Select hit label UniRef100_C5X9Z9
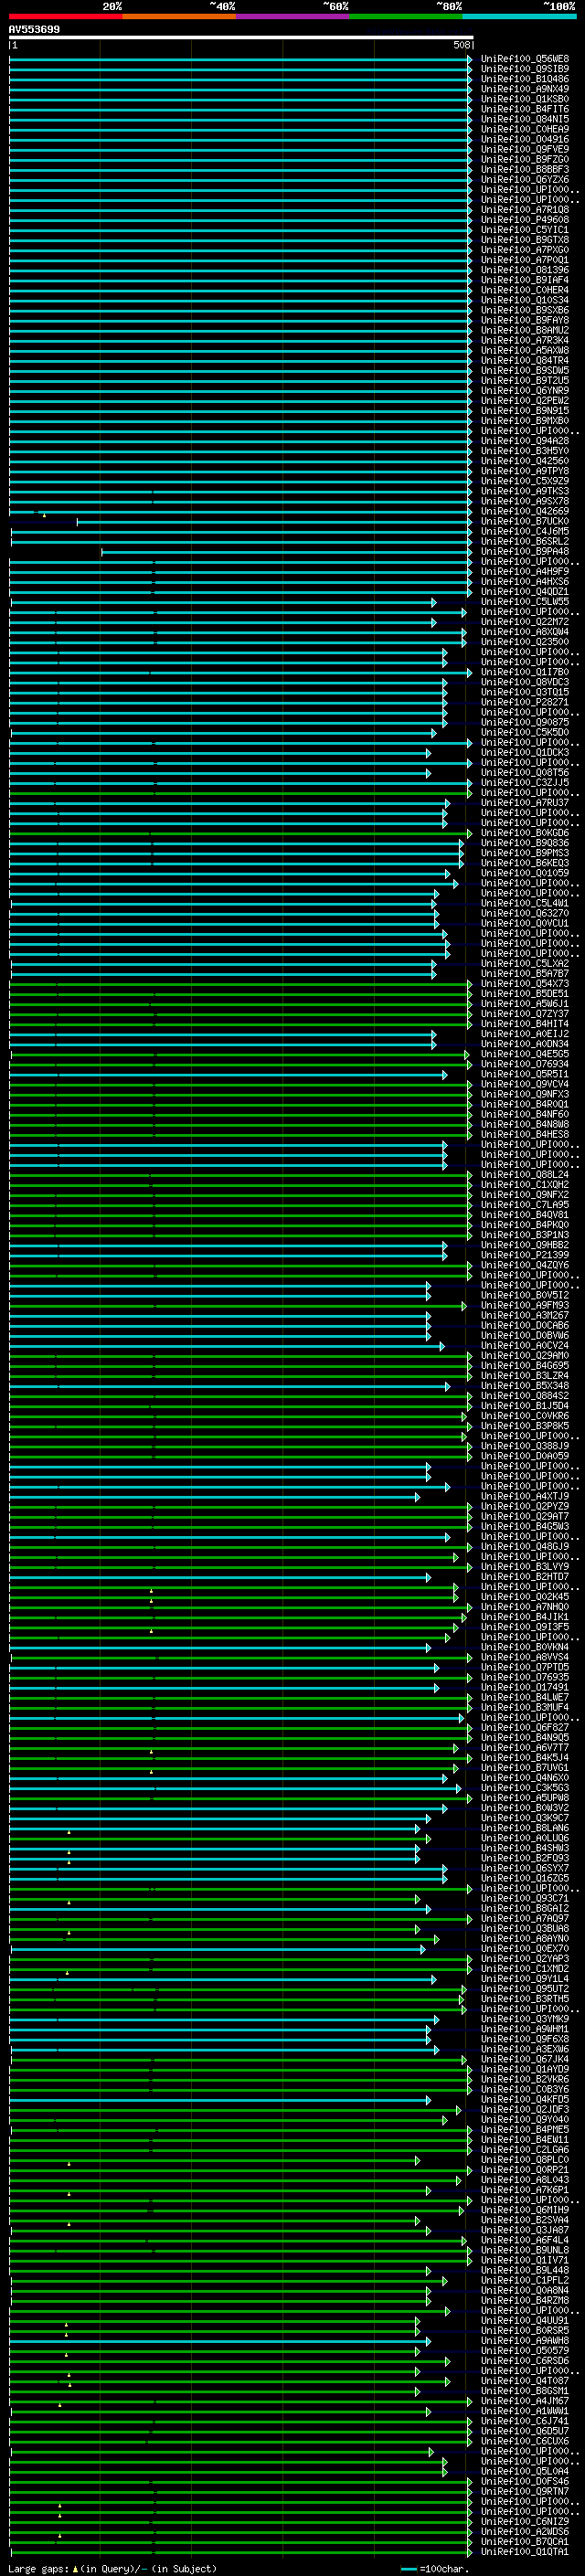 tap(525, 481)
